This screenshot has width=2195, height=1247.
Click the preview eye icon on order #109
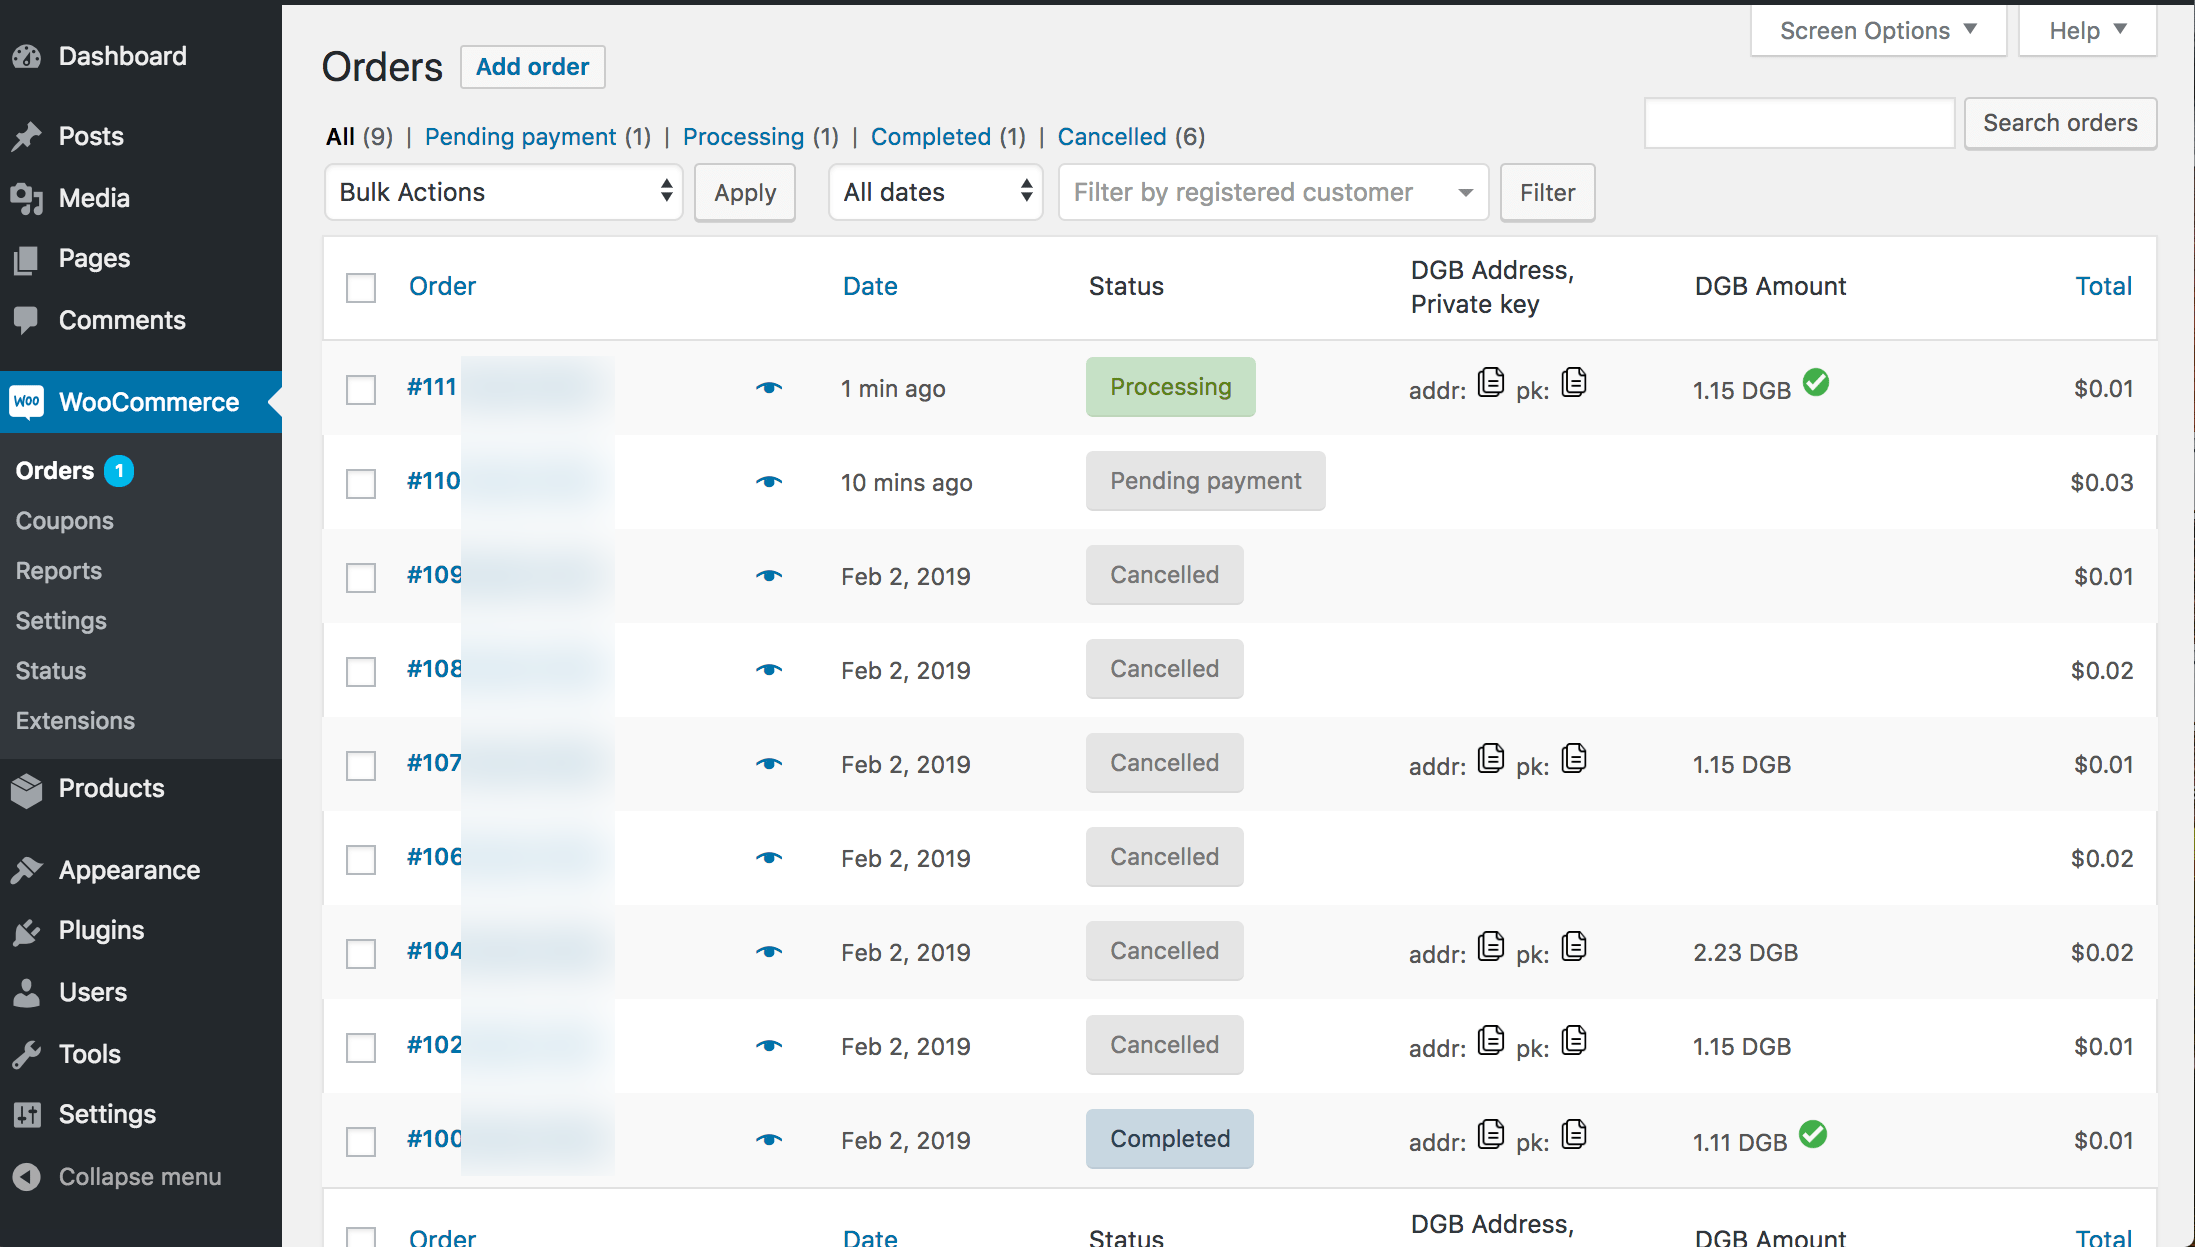pos(769,576)
